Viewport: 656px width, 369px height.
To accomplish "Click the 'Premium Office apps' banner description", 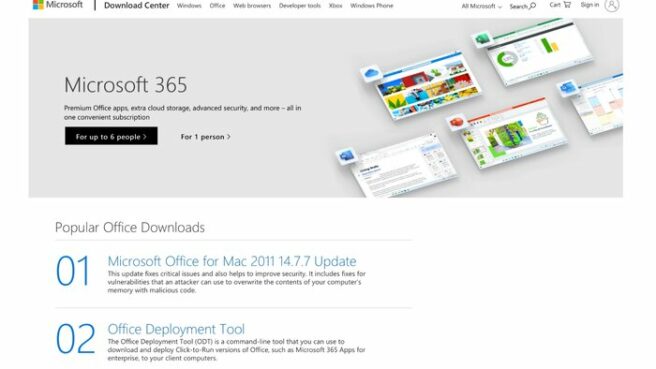I will pyautogui.click(x=182, y=113).
